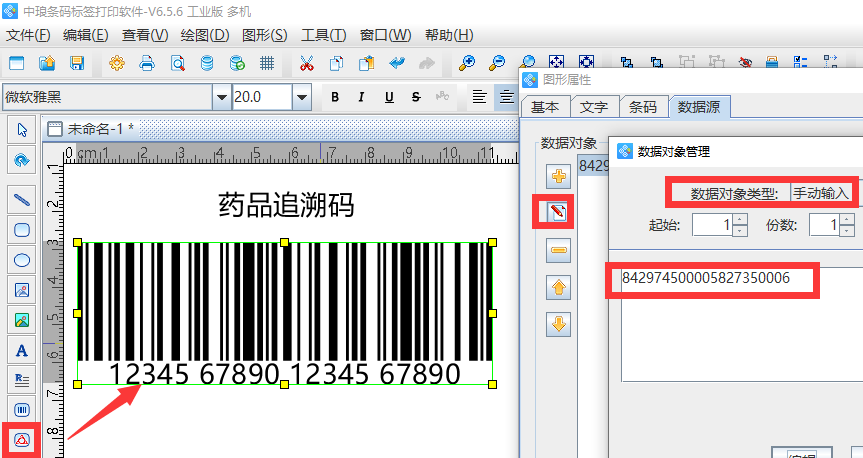Toggle the grid display icon
This screenshot has width=863, height=458.
(267, 63)
